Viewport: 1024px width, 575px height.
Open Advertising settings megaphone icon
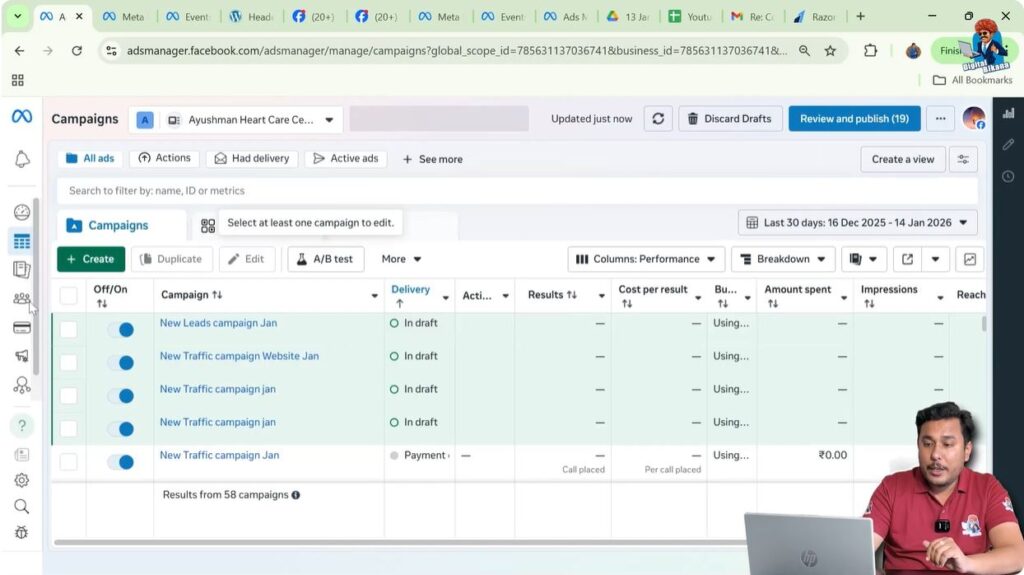22,355
